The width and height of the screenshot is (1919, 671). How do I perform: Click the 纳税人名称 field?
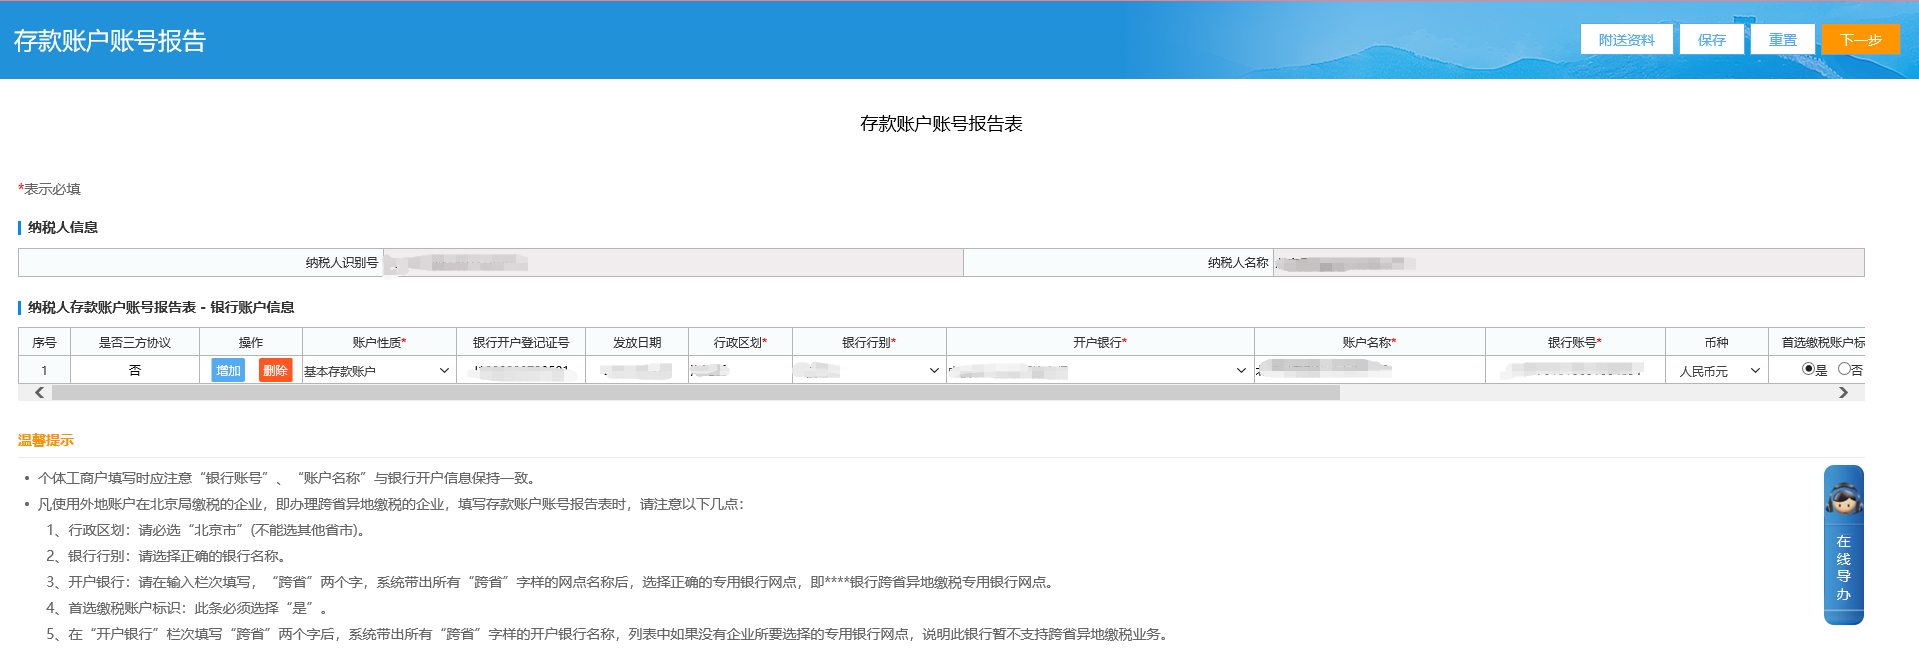pos(1568,262)
